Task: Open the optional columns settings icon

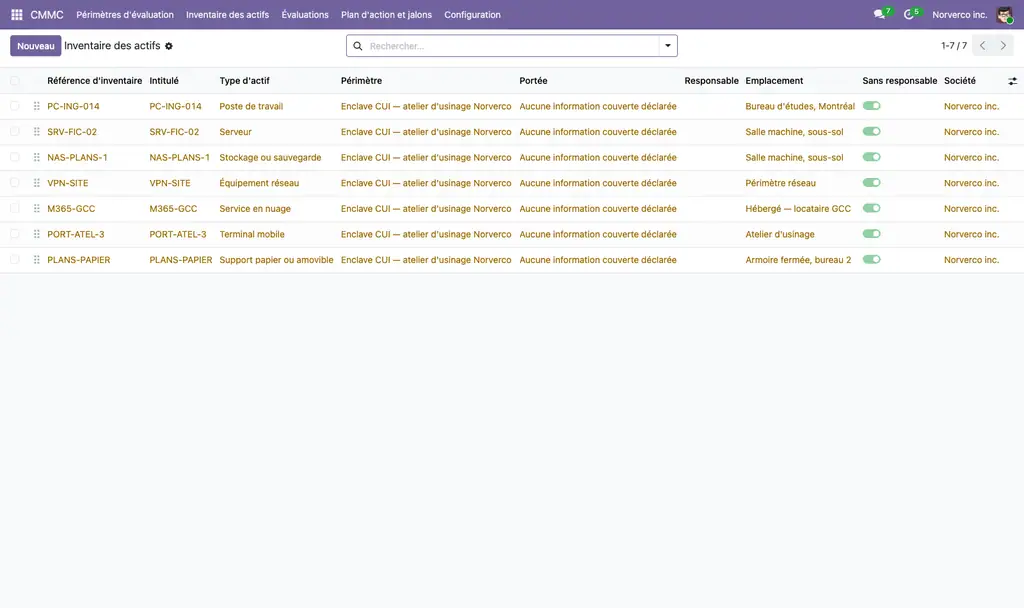Action: (x=1012, y=81)
